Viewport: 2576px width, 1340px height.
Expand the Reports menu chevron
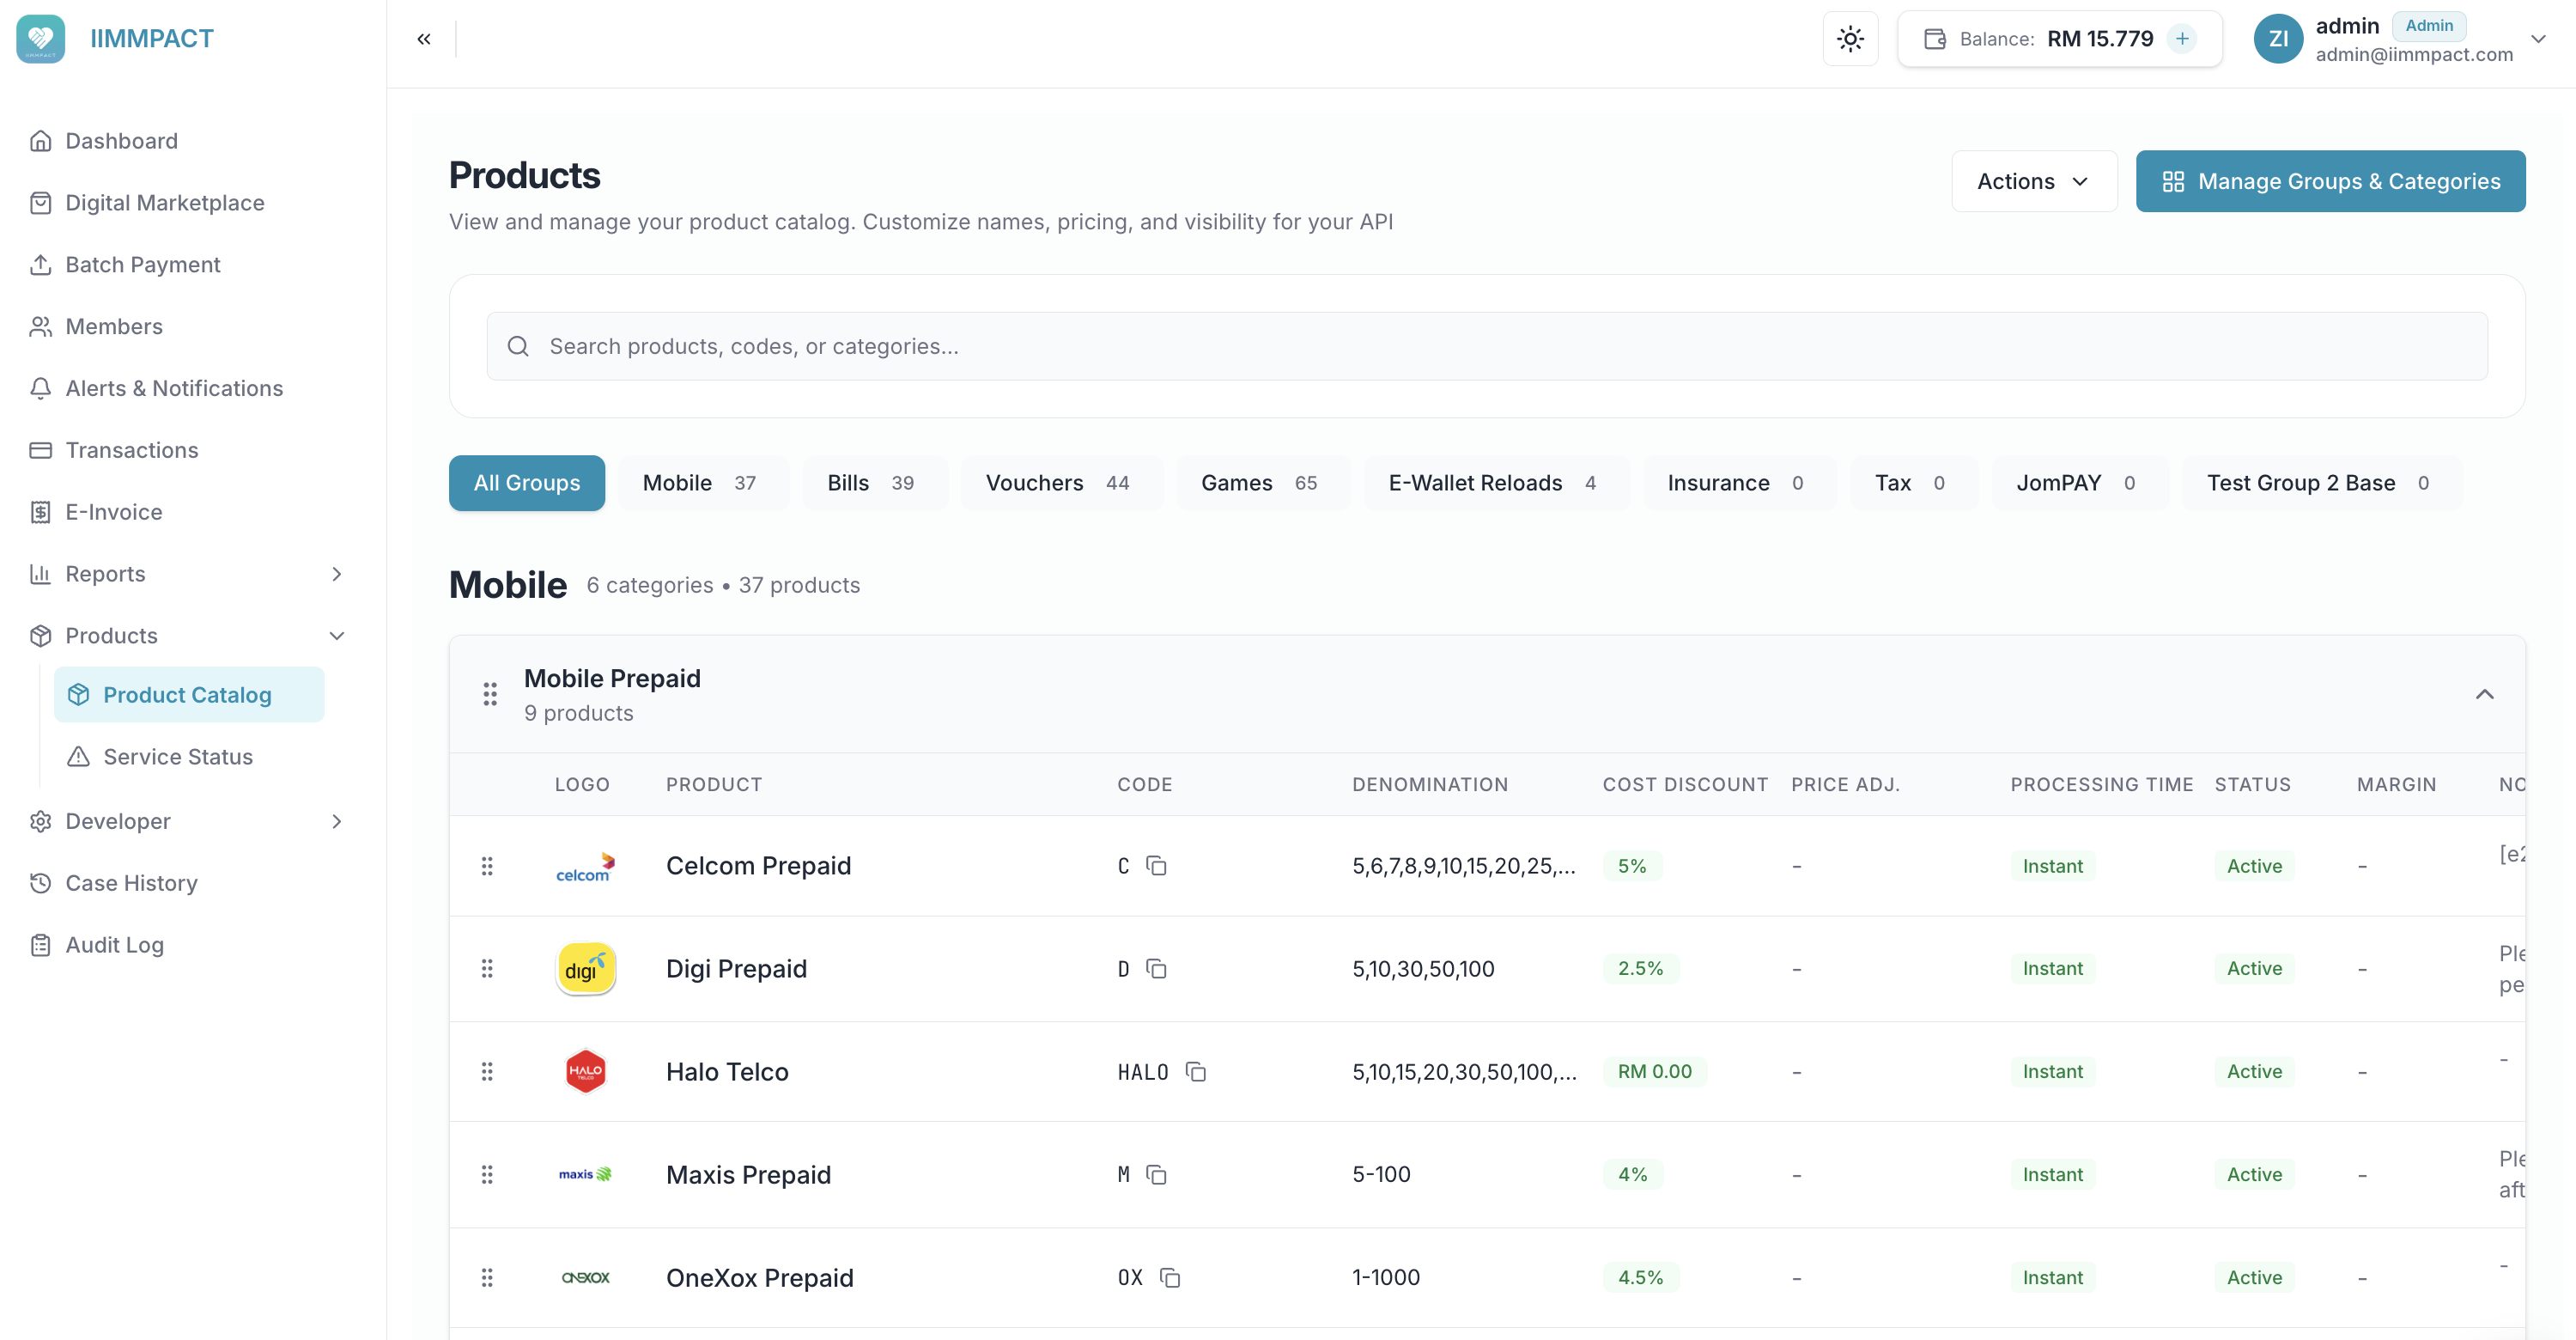click(337, 574)
